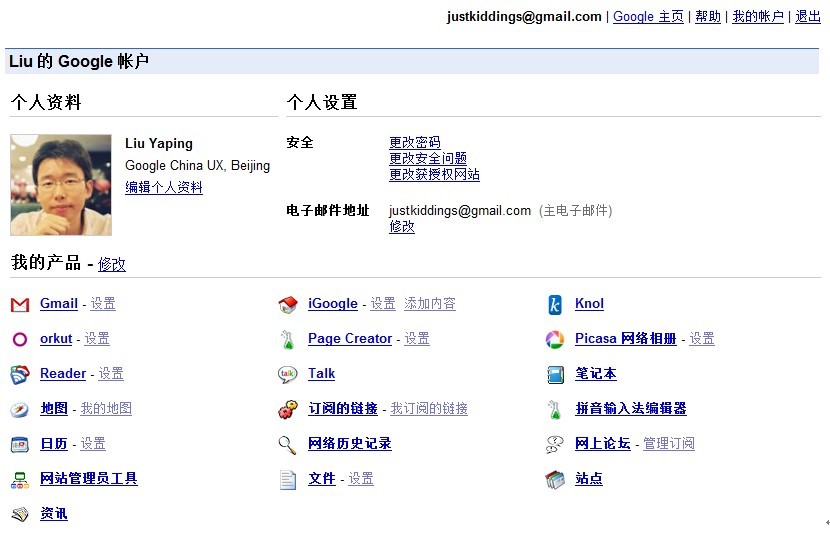Go to 我的帐户 in the header

pyautogui.click(x=757, y=16)
